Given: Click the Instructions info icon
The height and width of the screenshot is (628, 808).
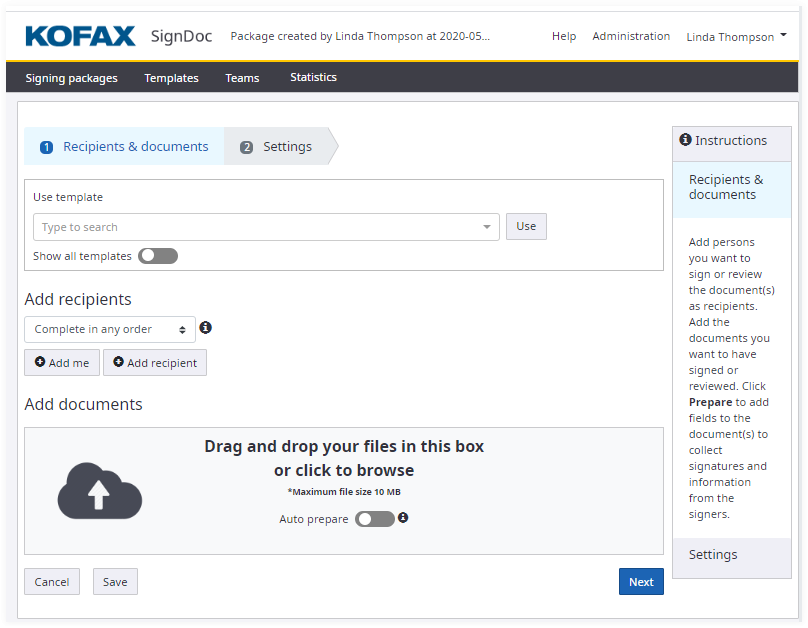Looking at the screenshot, I should (685, 141).
